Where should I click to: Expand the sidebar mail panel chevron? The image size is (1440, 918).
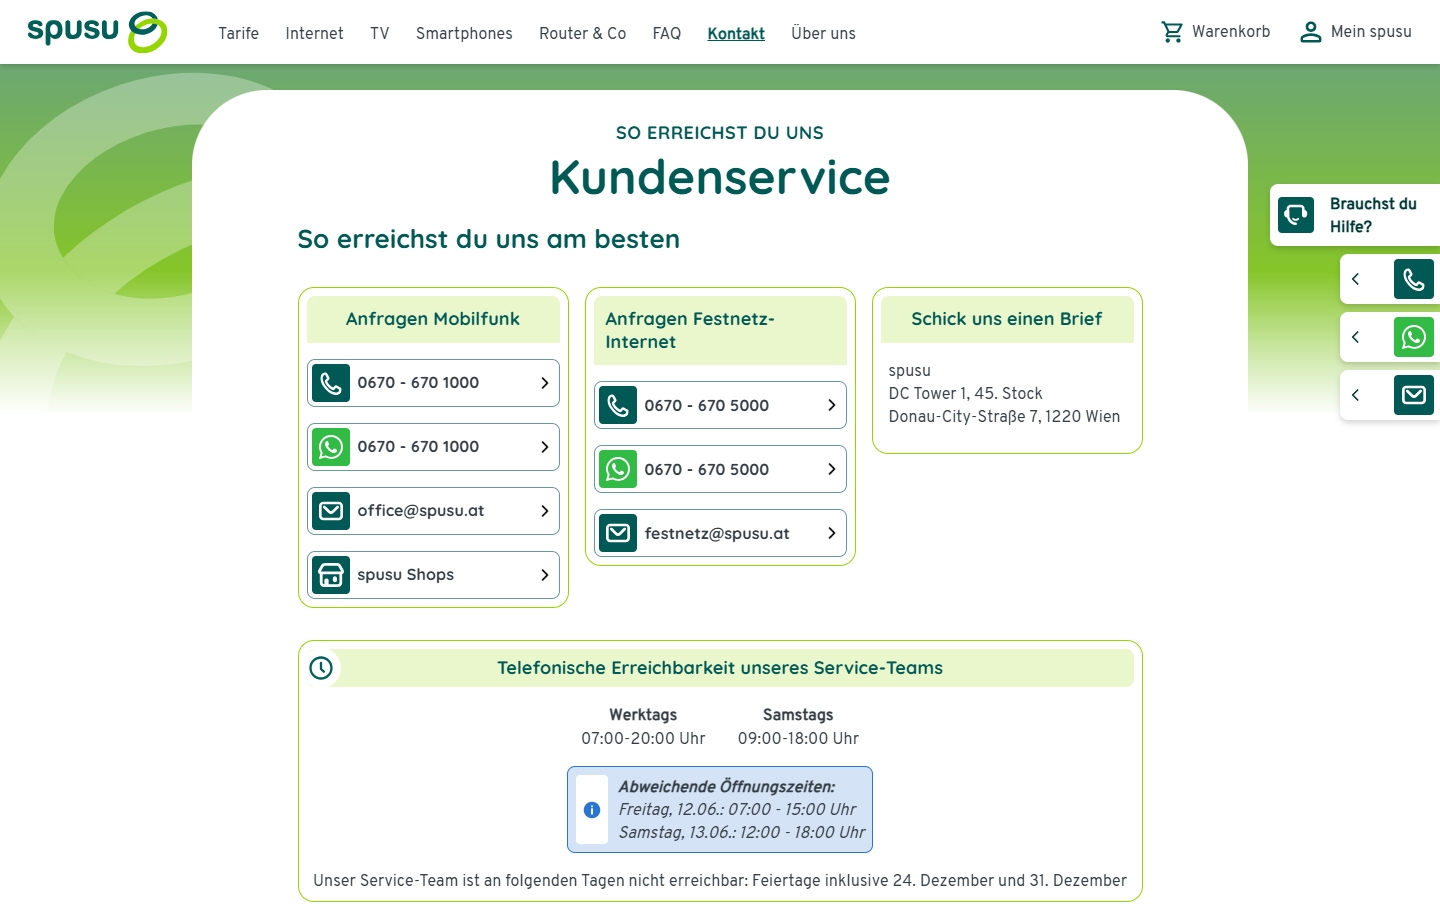pos(1356,395)
